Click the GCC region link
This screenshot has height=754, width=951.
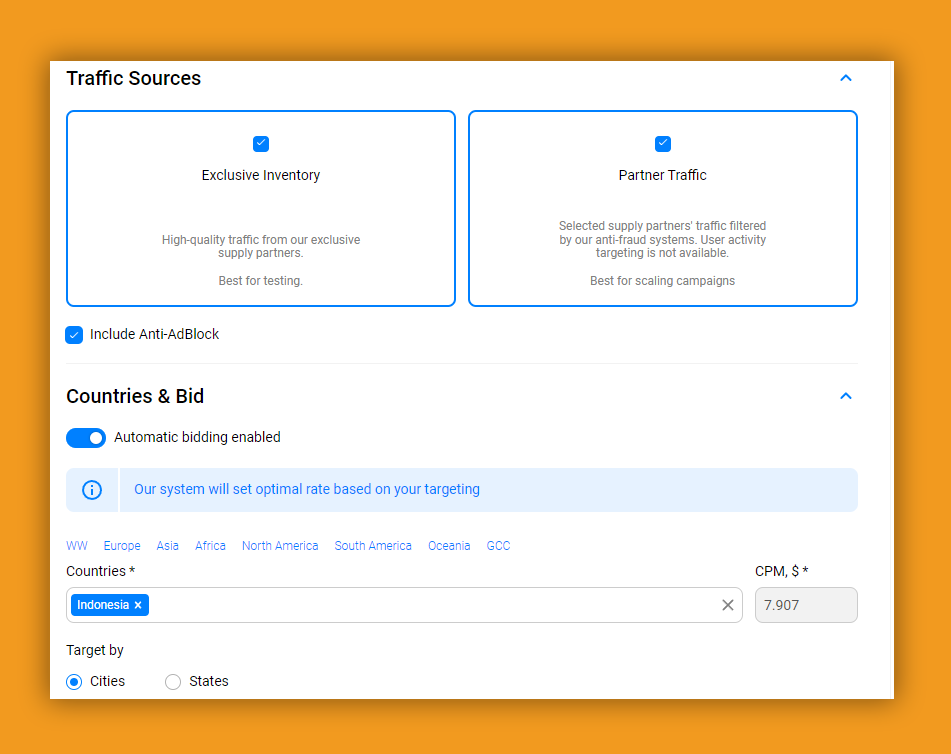(498, 546)
